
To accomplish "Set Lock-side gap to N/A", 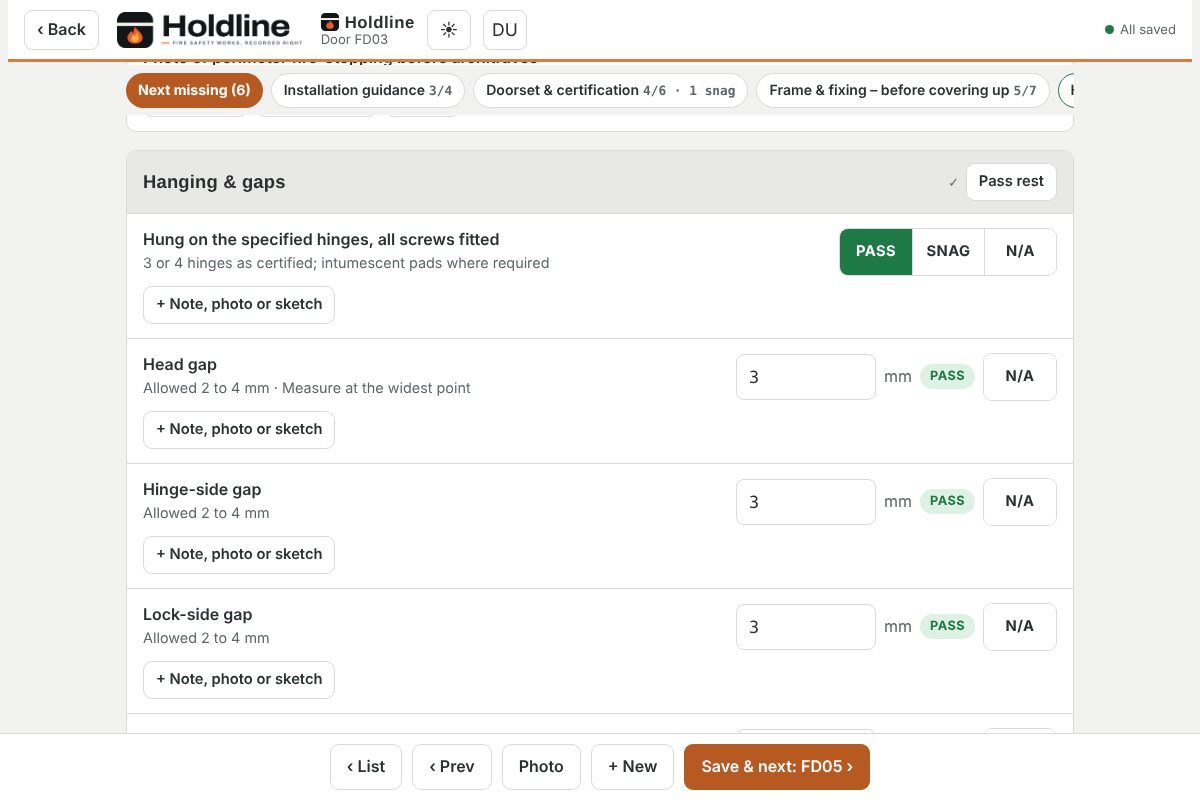I will point(1020,627).
